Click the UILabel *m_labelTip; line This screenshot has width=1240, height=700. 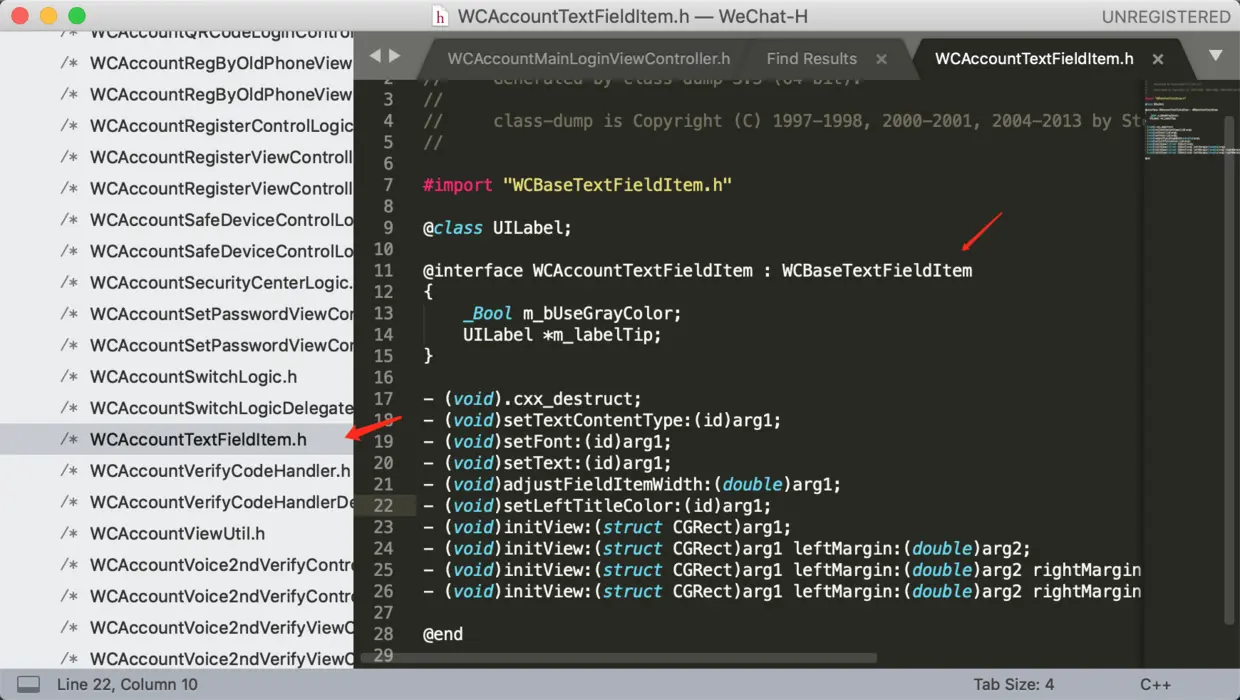point(562,335)
